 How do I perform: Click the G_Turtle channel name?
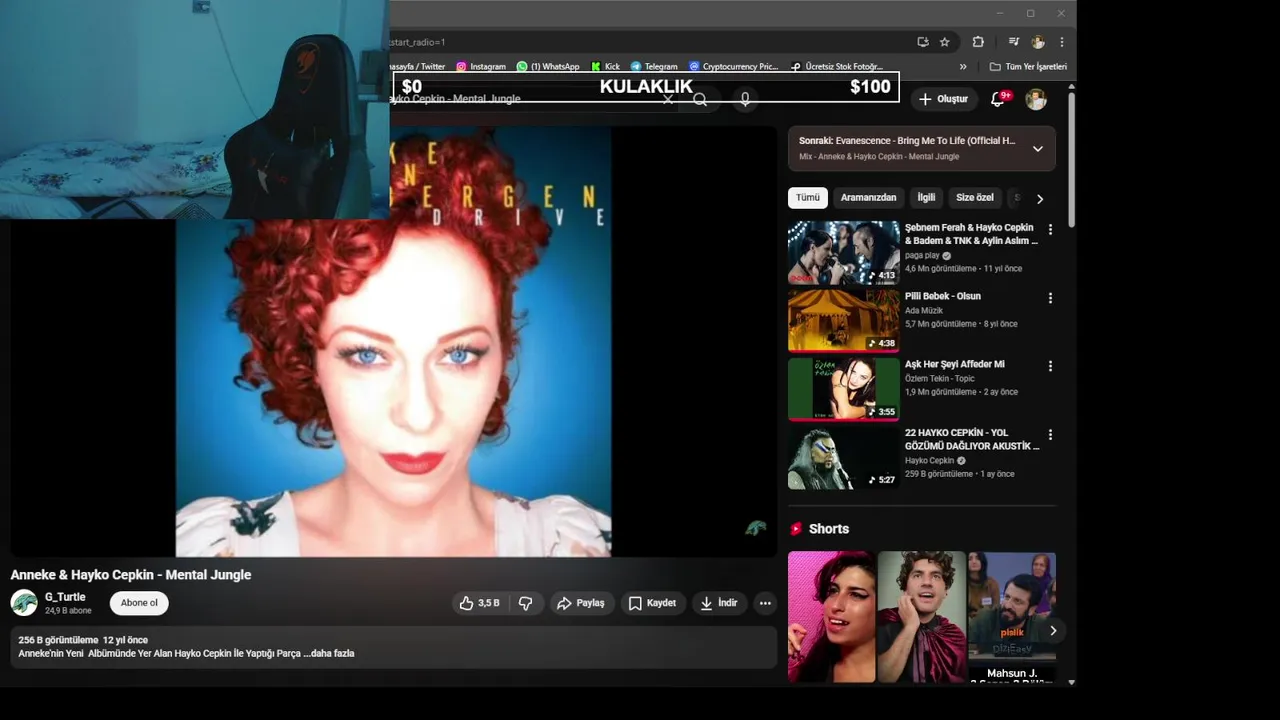pos(65,597)
